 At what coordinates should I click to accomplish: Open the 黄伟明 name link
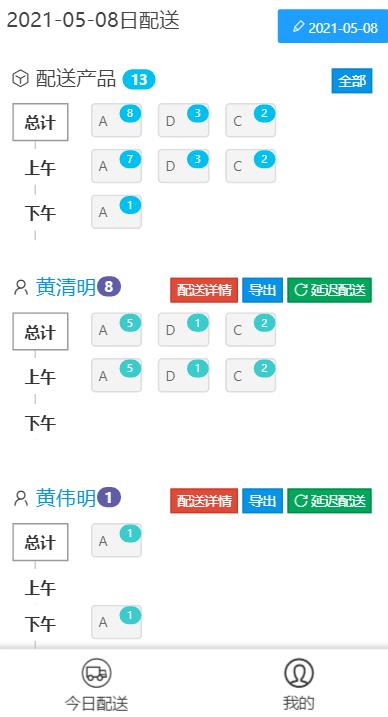pos(66,498)
